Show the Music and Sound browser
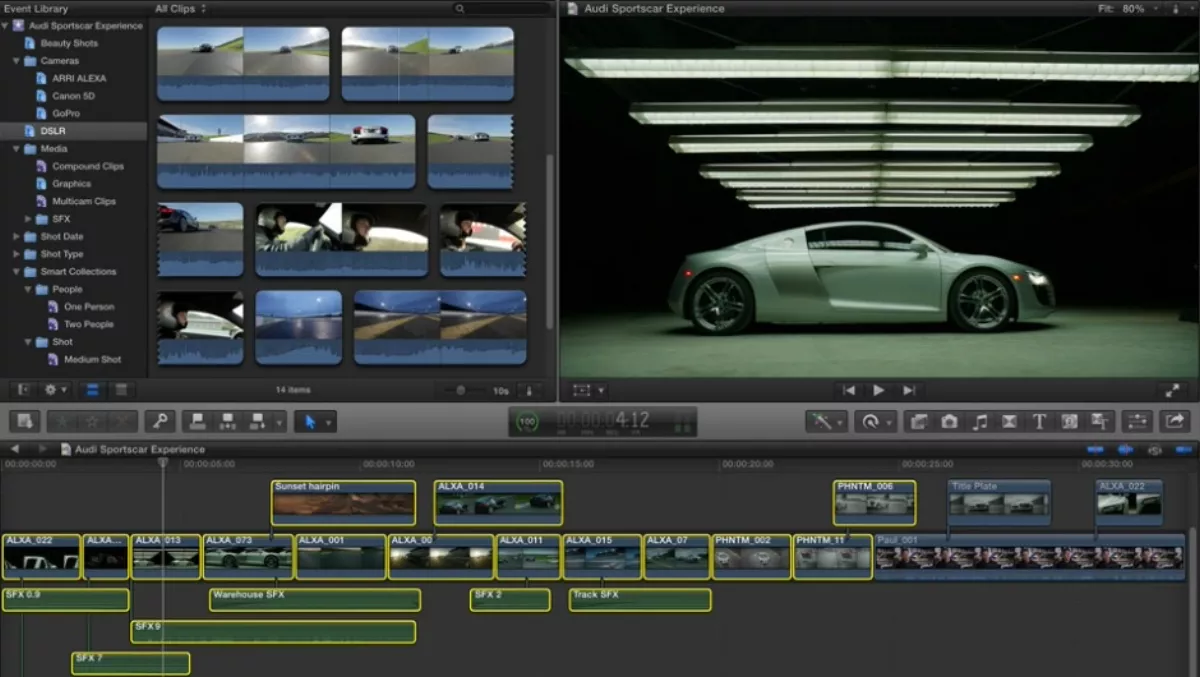 (979, 421)
